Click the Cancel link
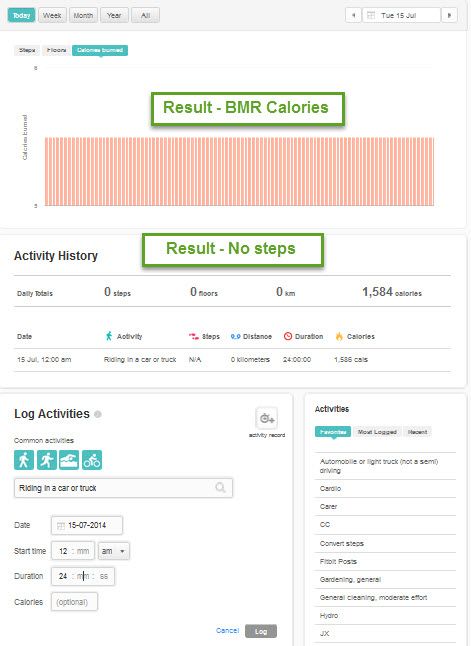Image resolution: width=471 pixels, height=646 pixels. click(227, 630)
